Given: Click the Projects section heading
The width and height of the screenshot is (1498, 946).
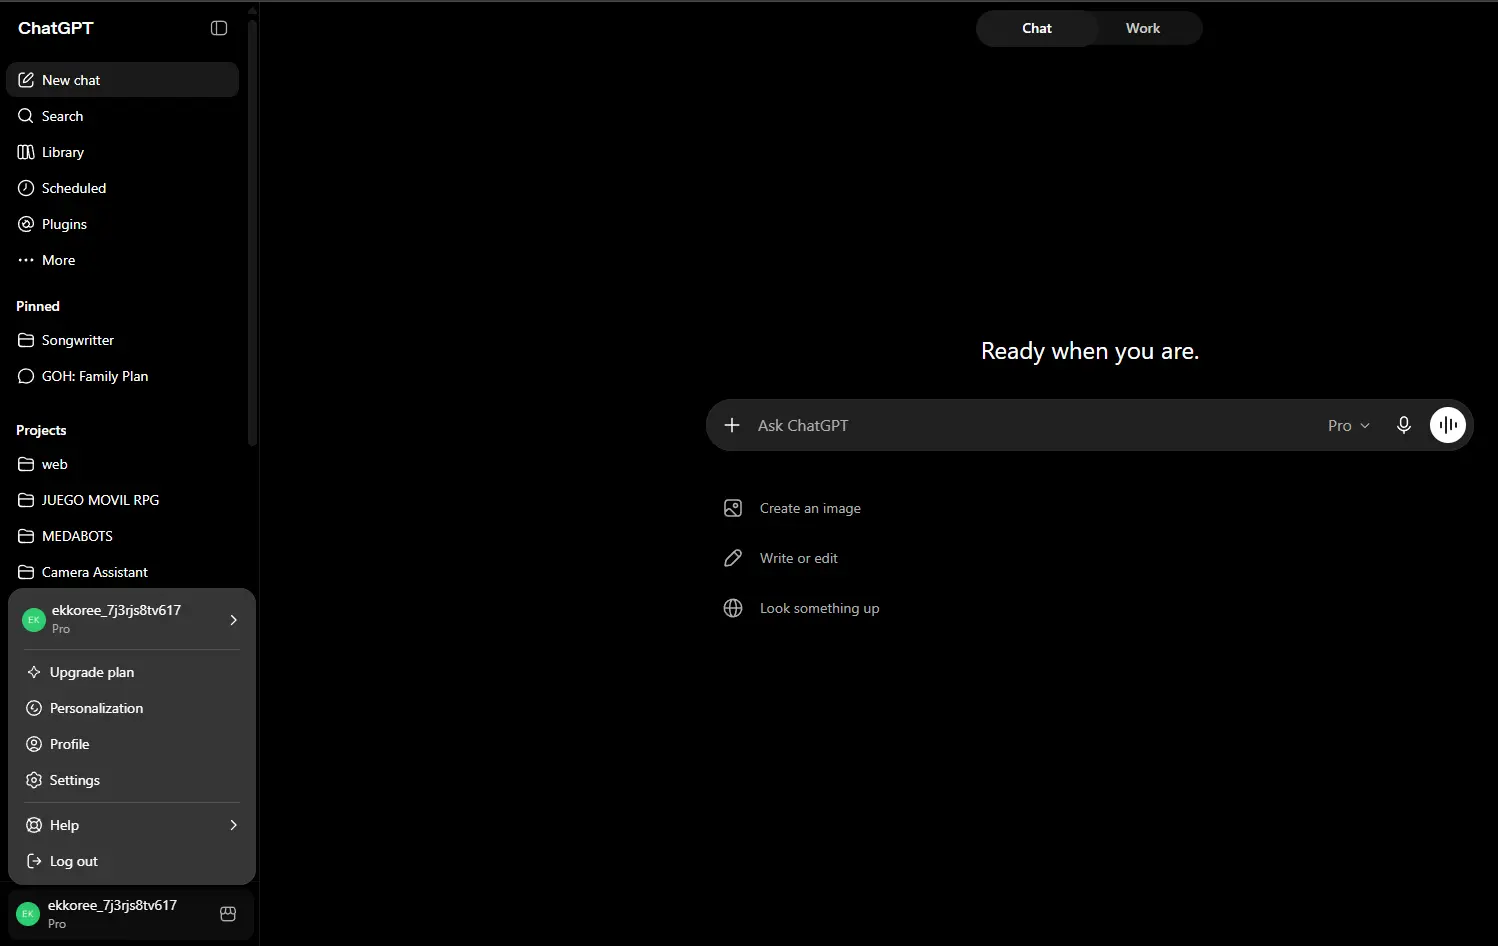Looking at the screenshot, I should pyautogui.click(x=41, y=430).
